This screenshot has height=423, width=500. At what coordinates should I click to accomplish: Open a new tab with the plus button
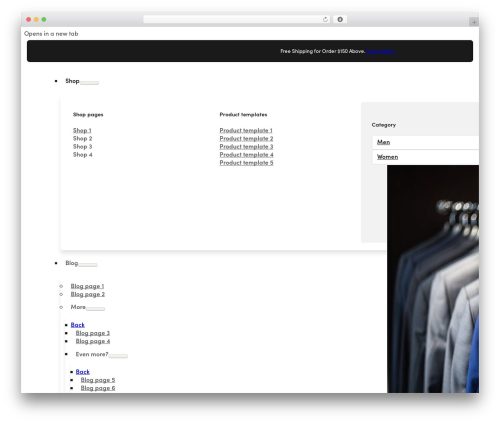pos(474,22)
